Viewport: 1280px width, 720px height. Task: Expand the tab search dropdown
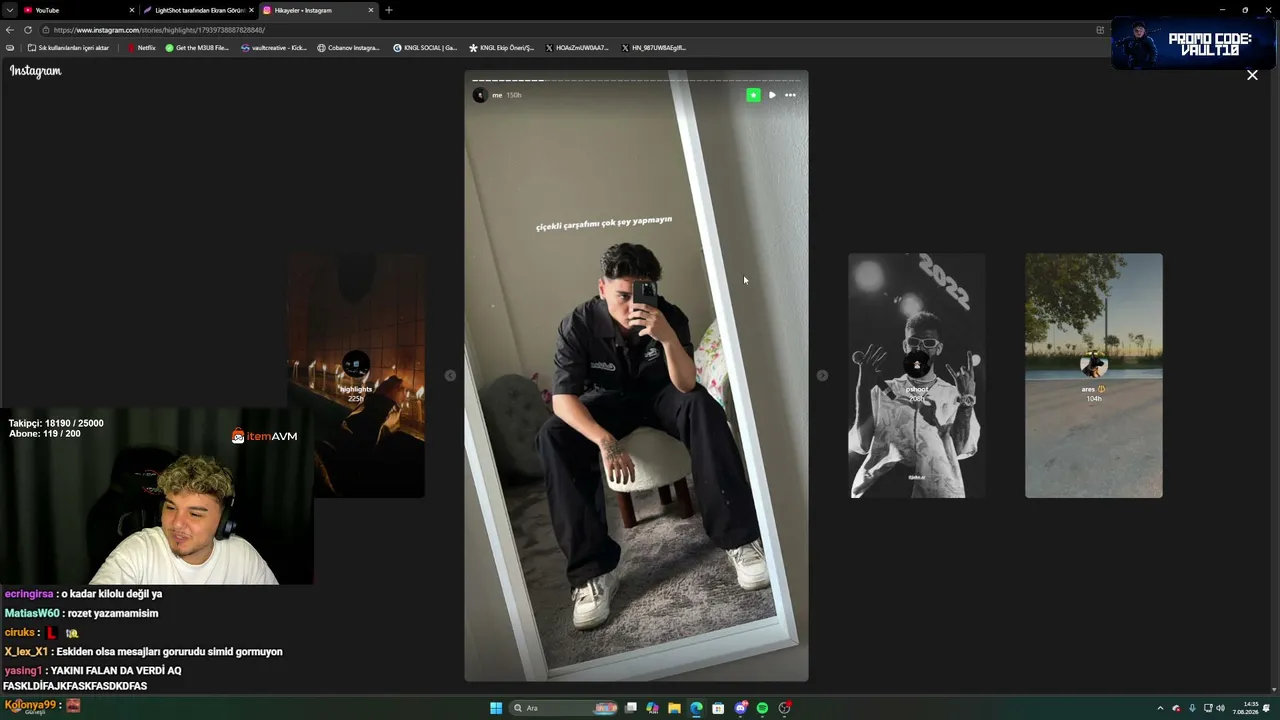coord(10,10)
